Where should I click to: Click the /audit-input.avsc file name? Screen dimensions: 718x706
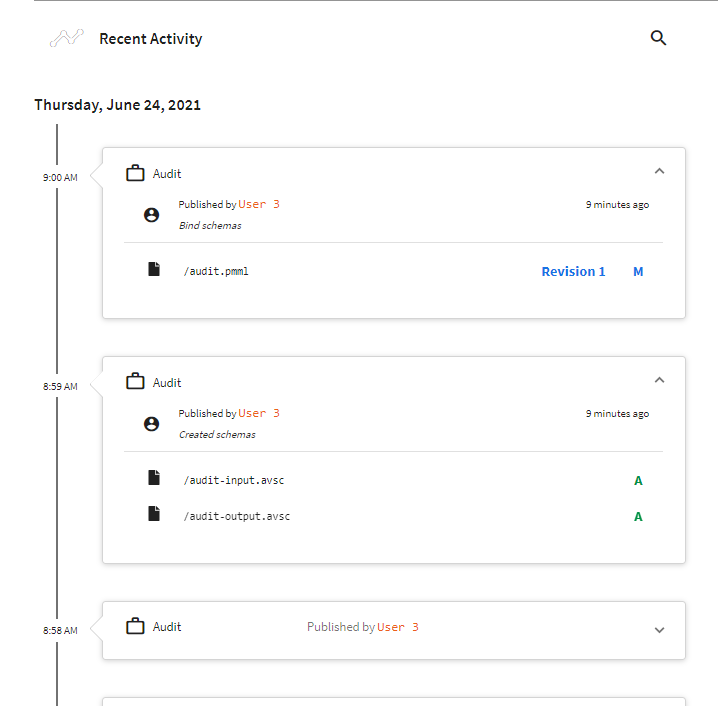click(x=233, y=481)
